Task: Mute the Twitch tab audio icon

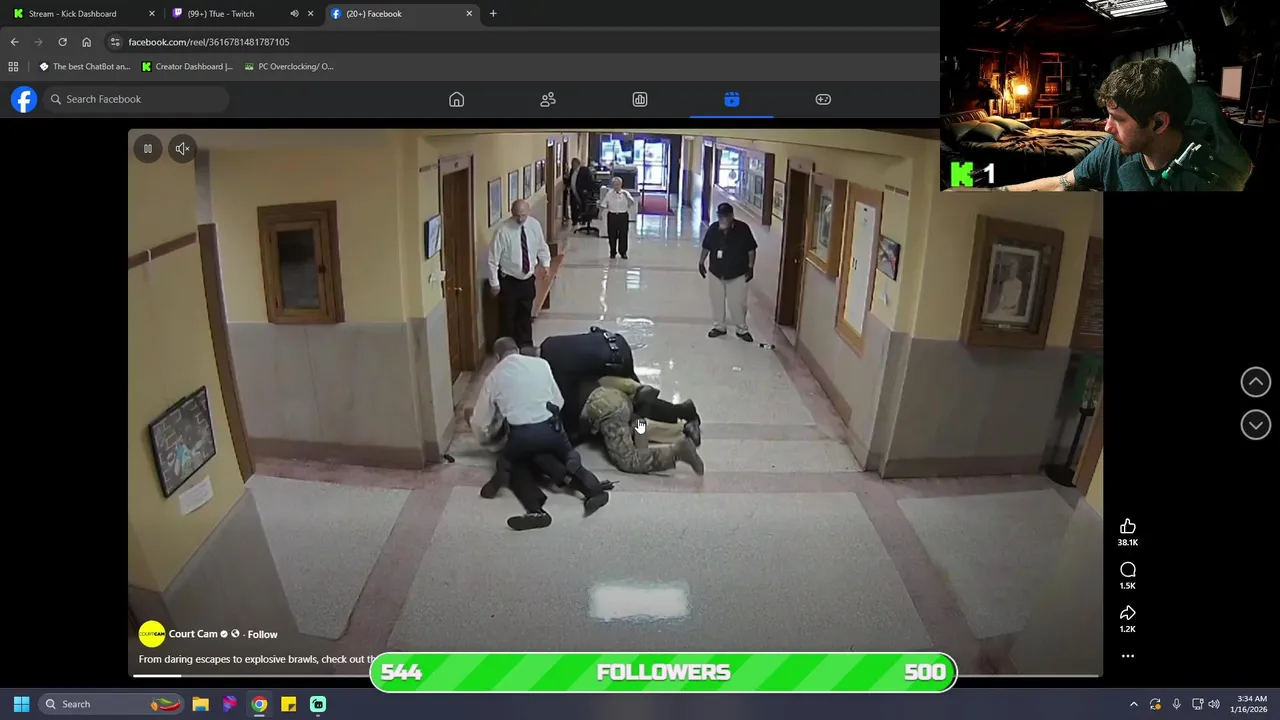Action: tap(294, 14)
